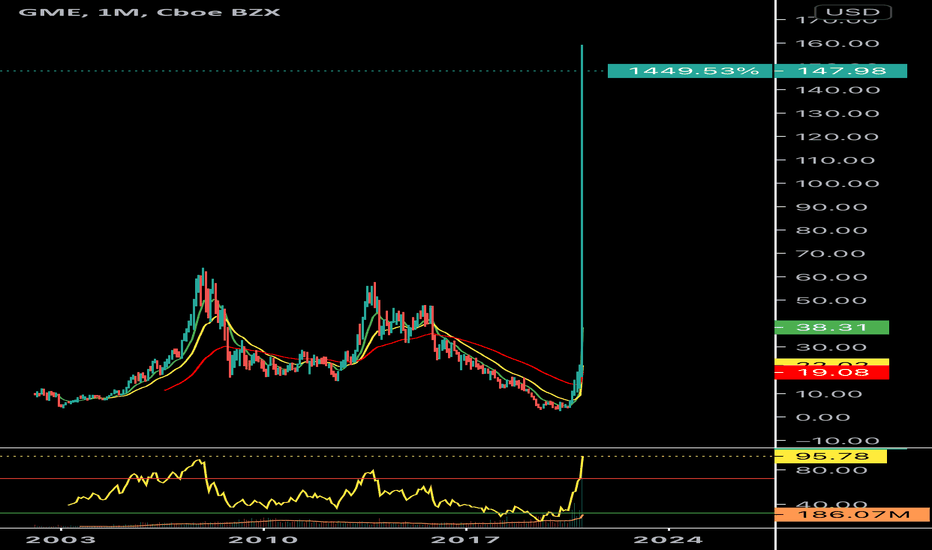Screen dimensions: 932x550
Task: Click the USD currency button
Action: point(852,12)
